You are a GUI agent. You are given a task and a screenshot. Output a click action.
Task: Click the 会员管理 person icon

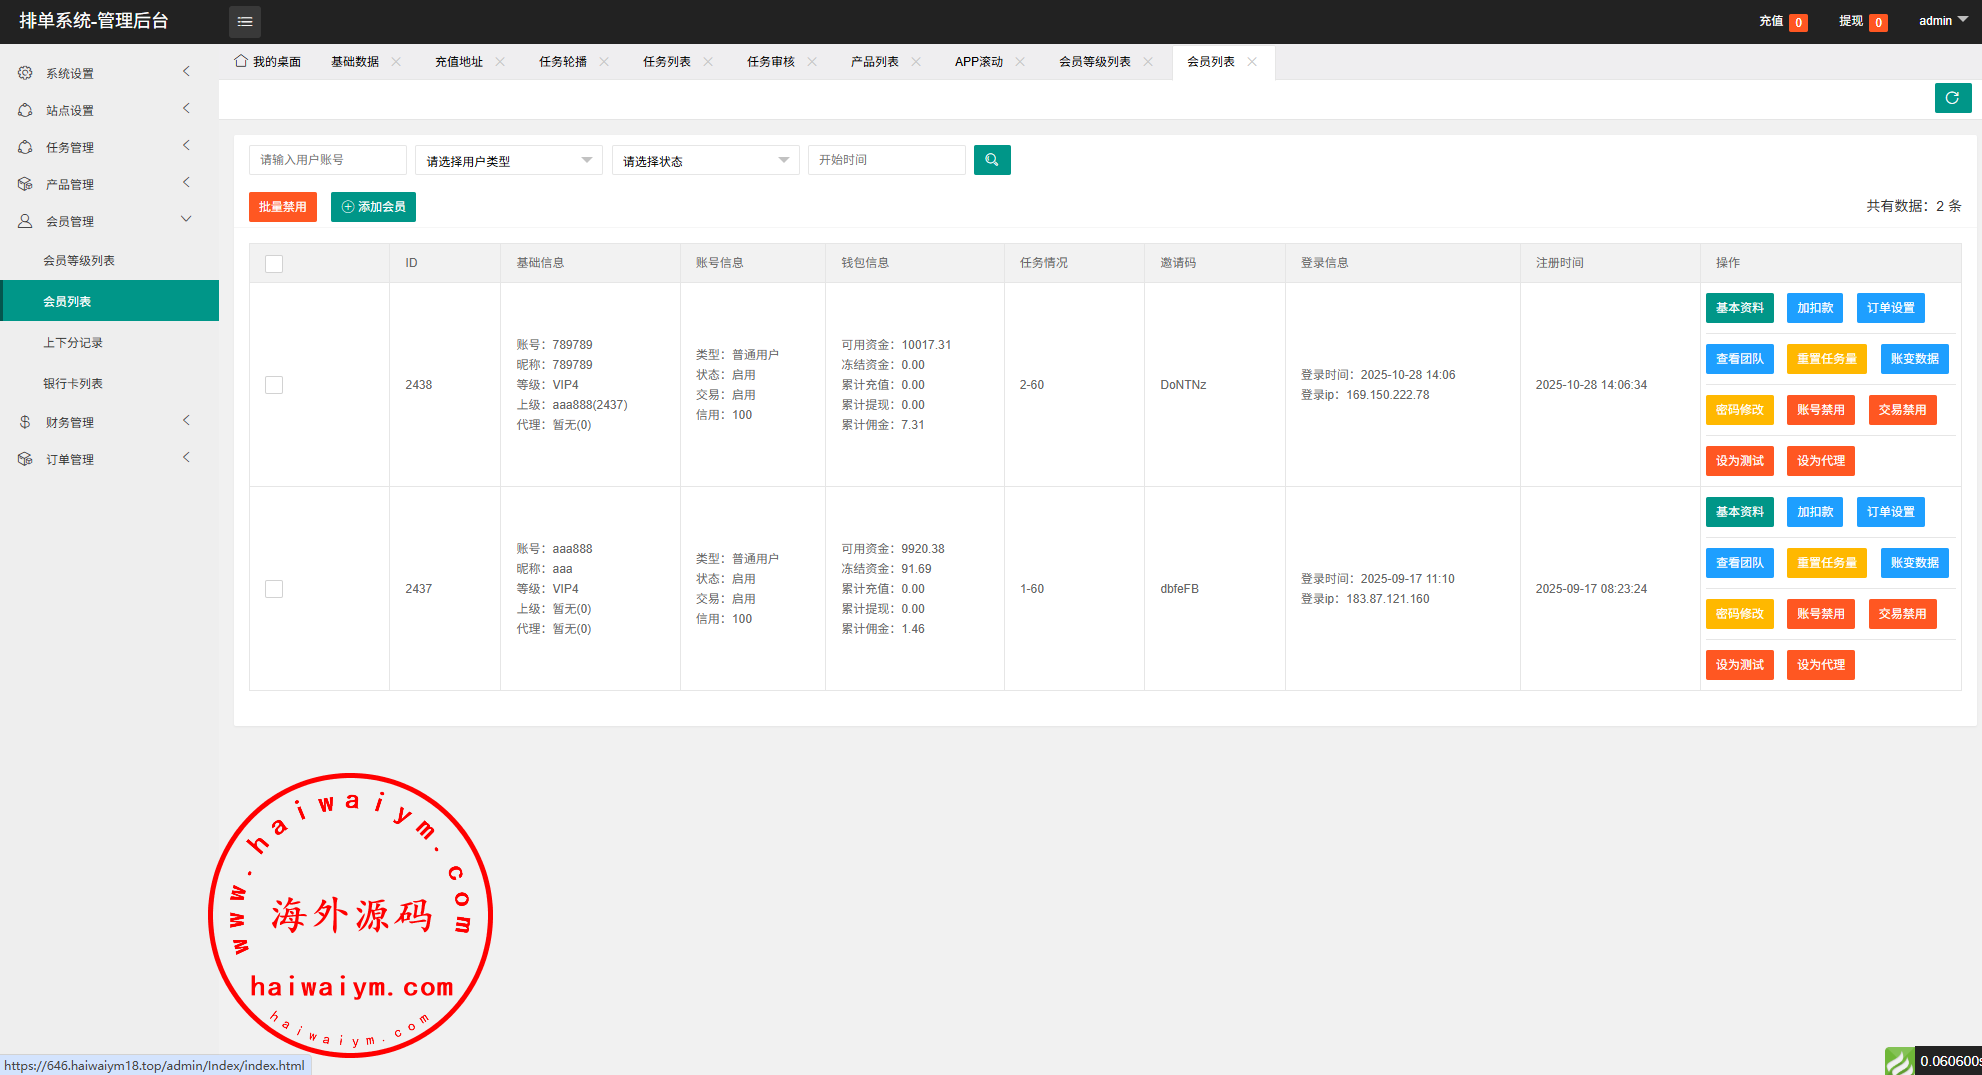(25, 221)
